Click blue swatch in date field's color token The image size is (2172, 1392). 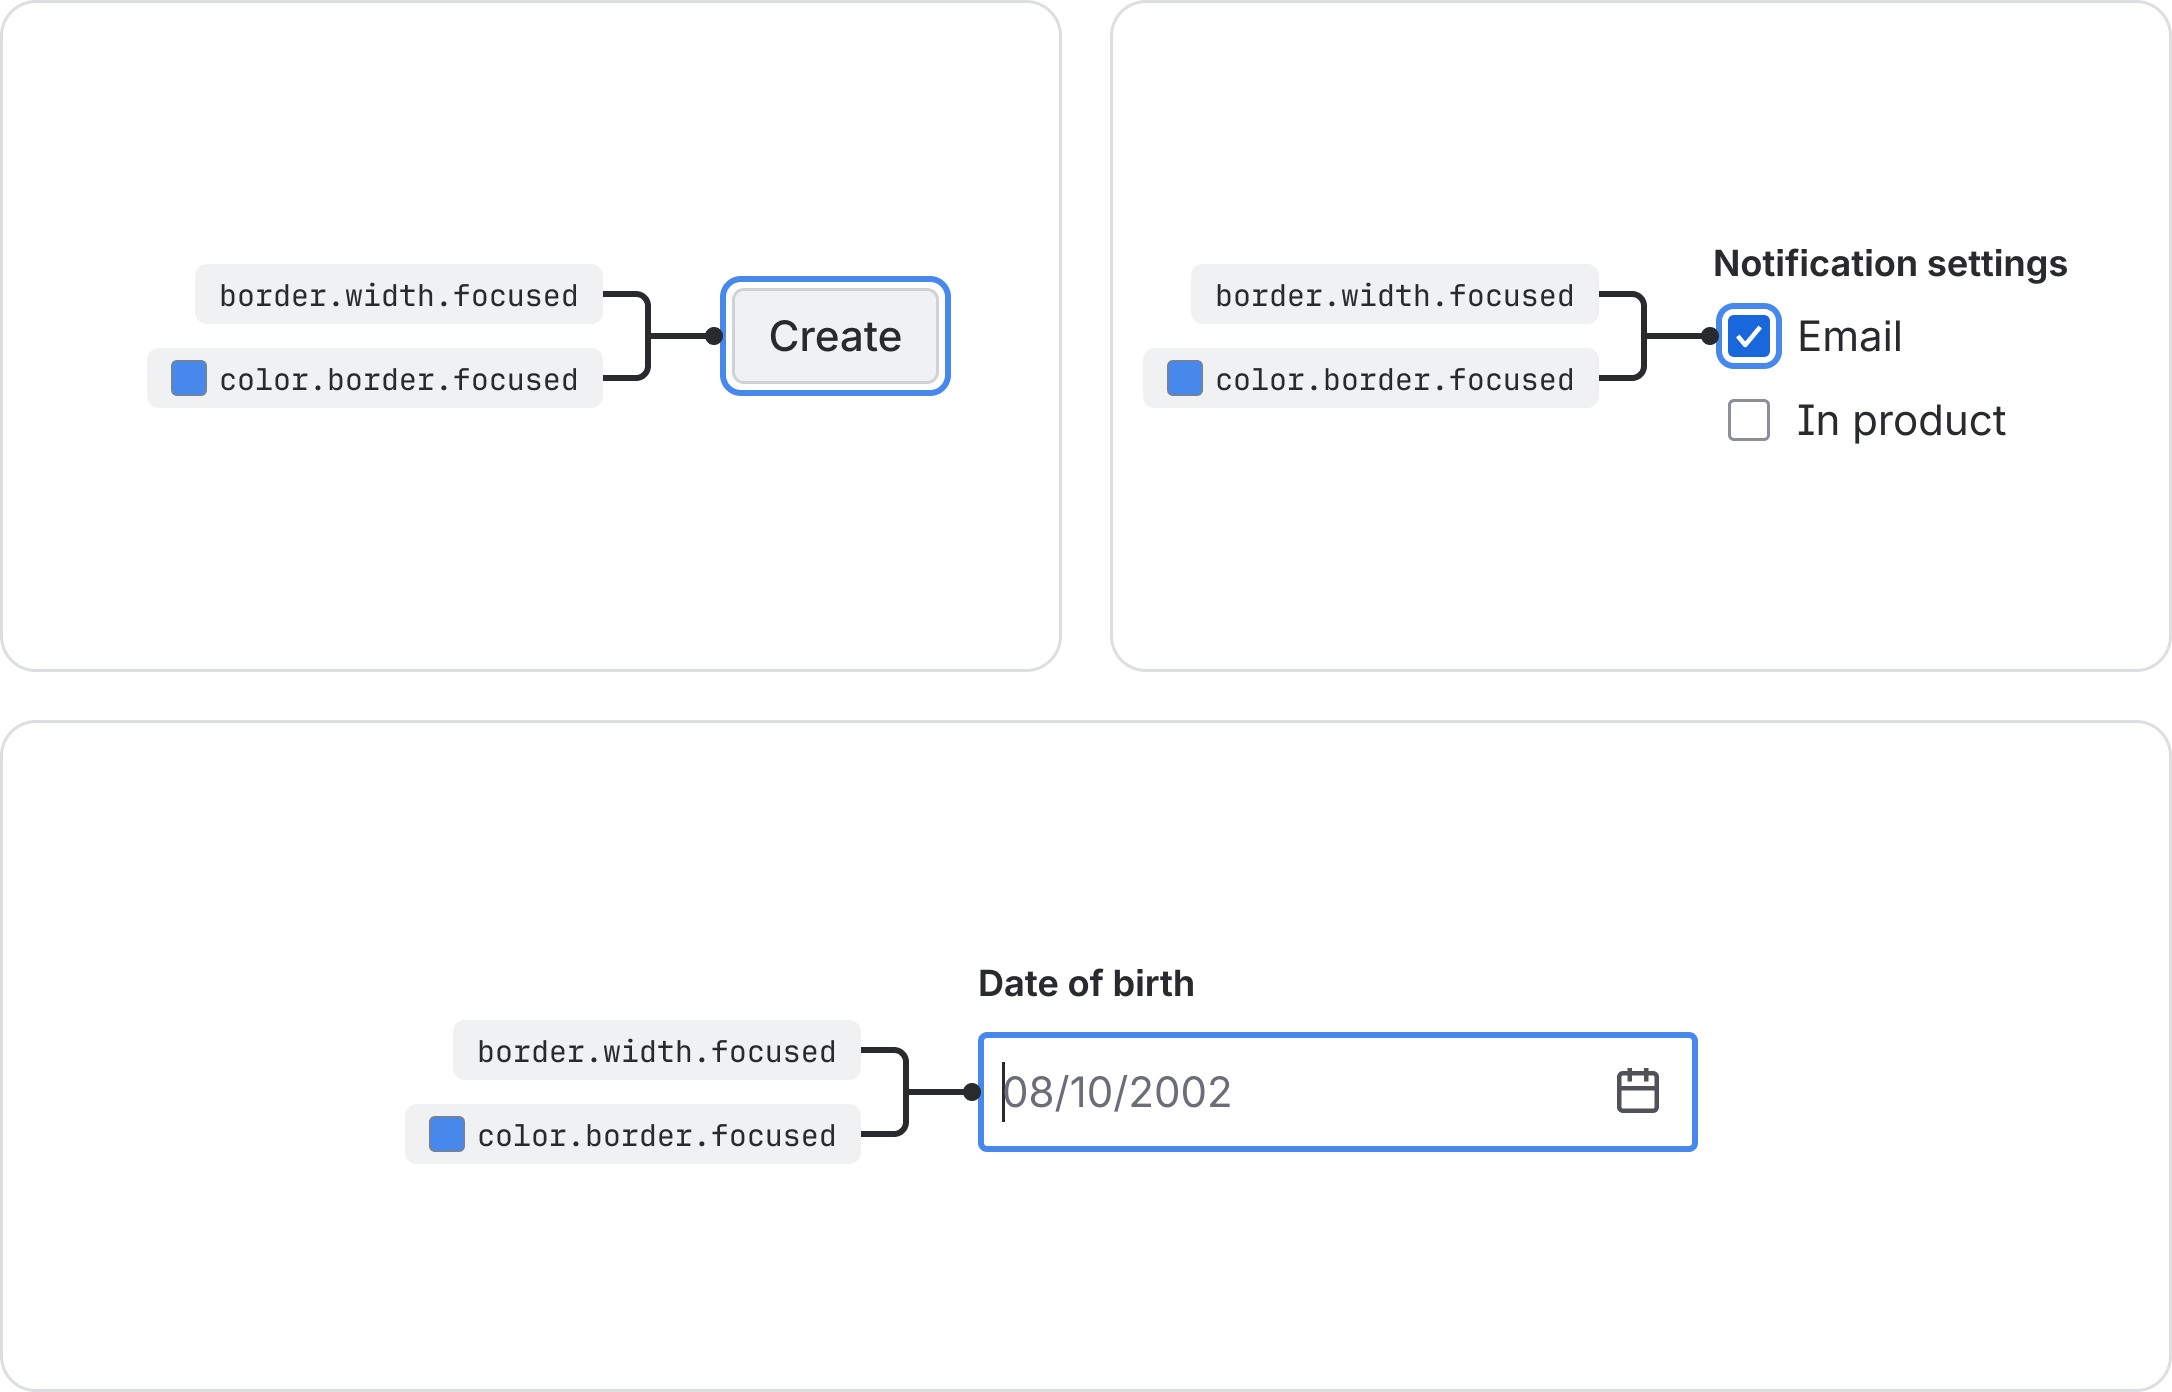click(446, 1135)
